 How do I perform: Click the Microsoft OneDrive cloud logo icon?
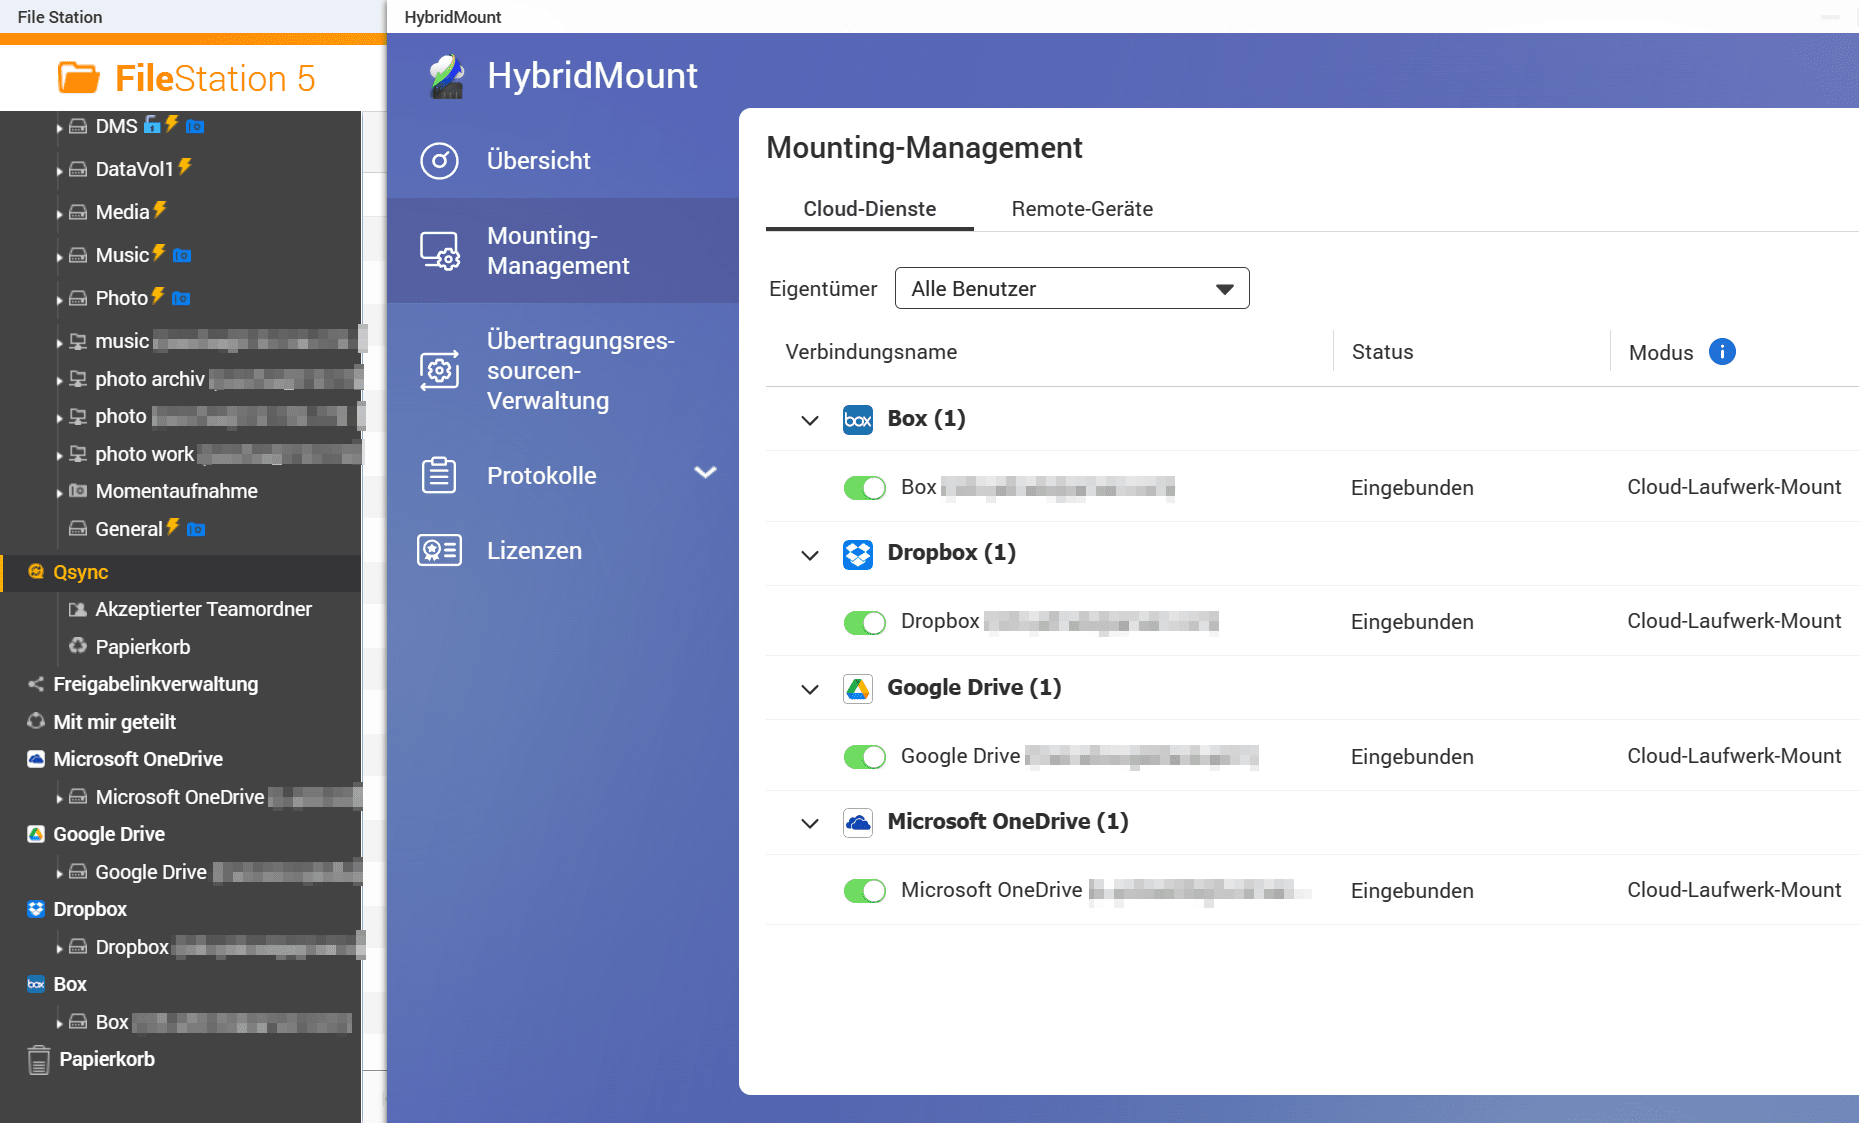click(858, 822)
